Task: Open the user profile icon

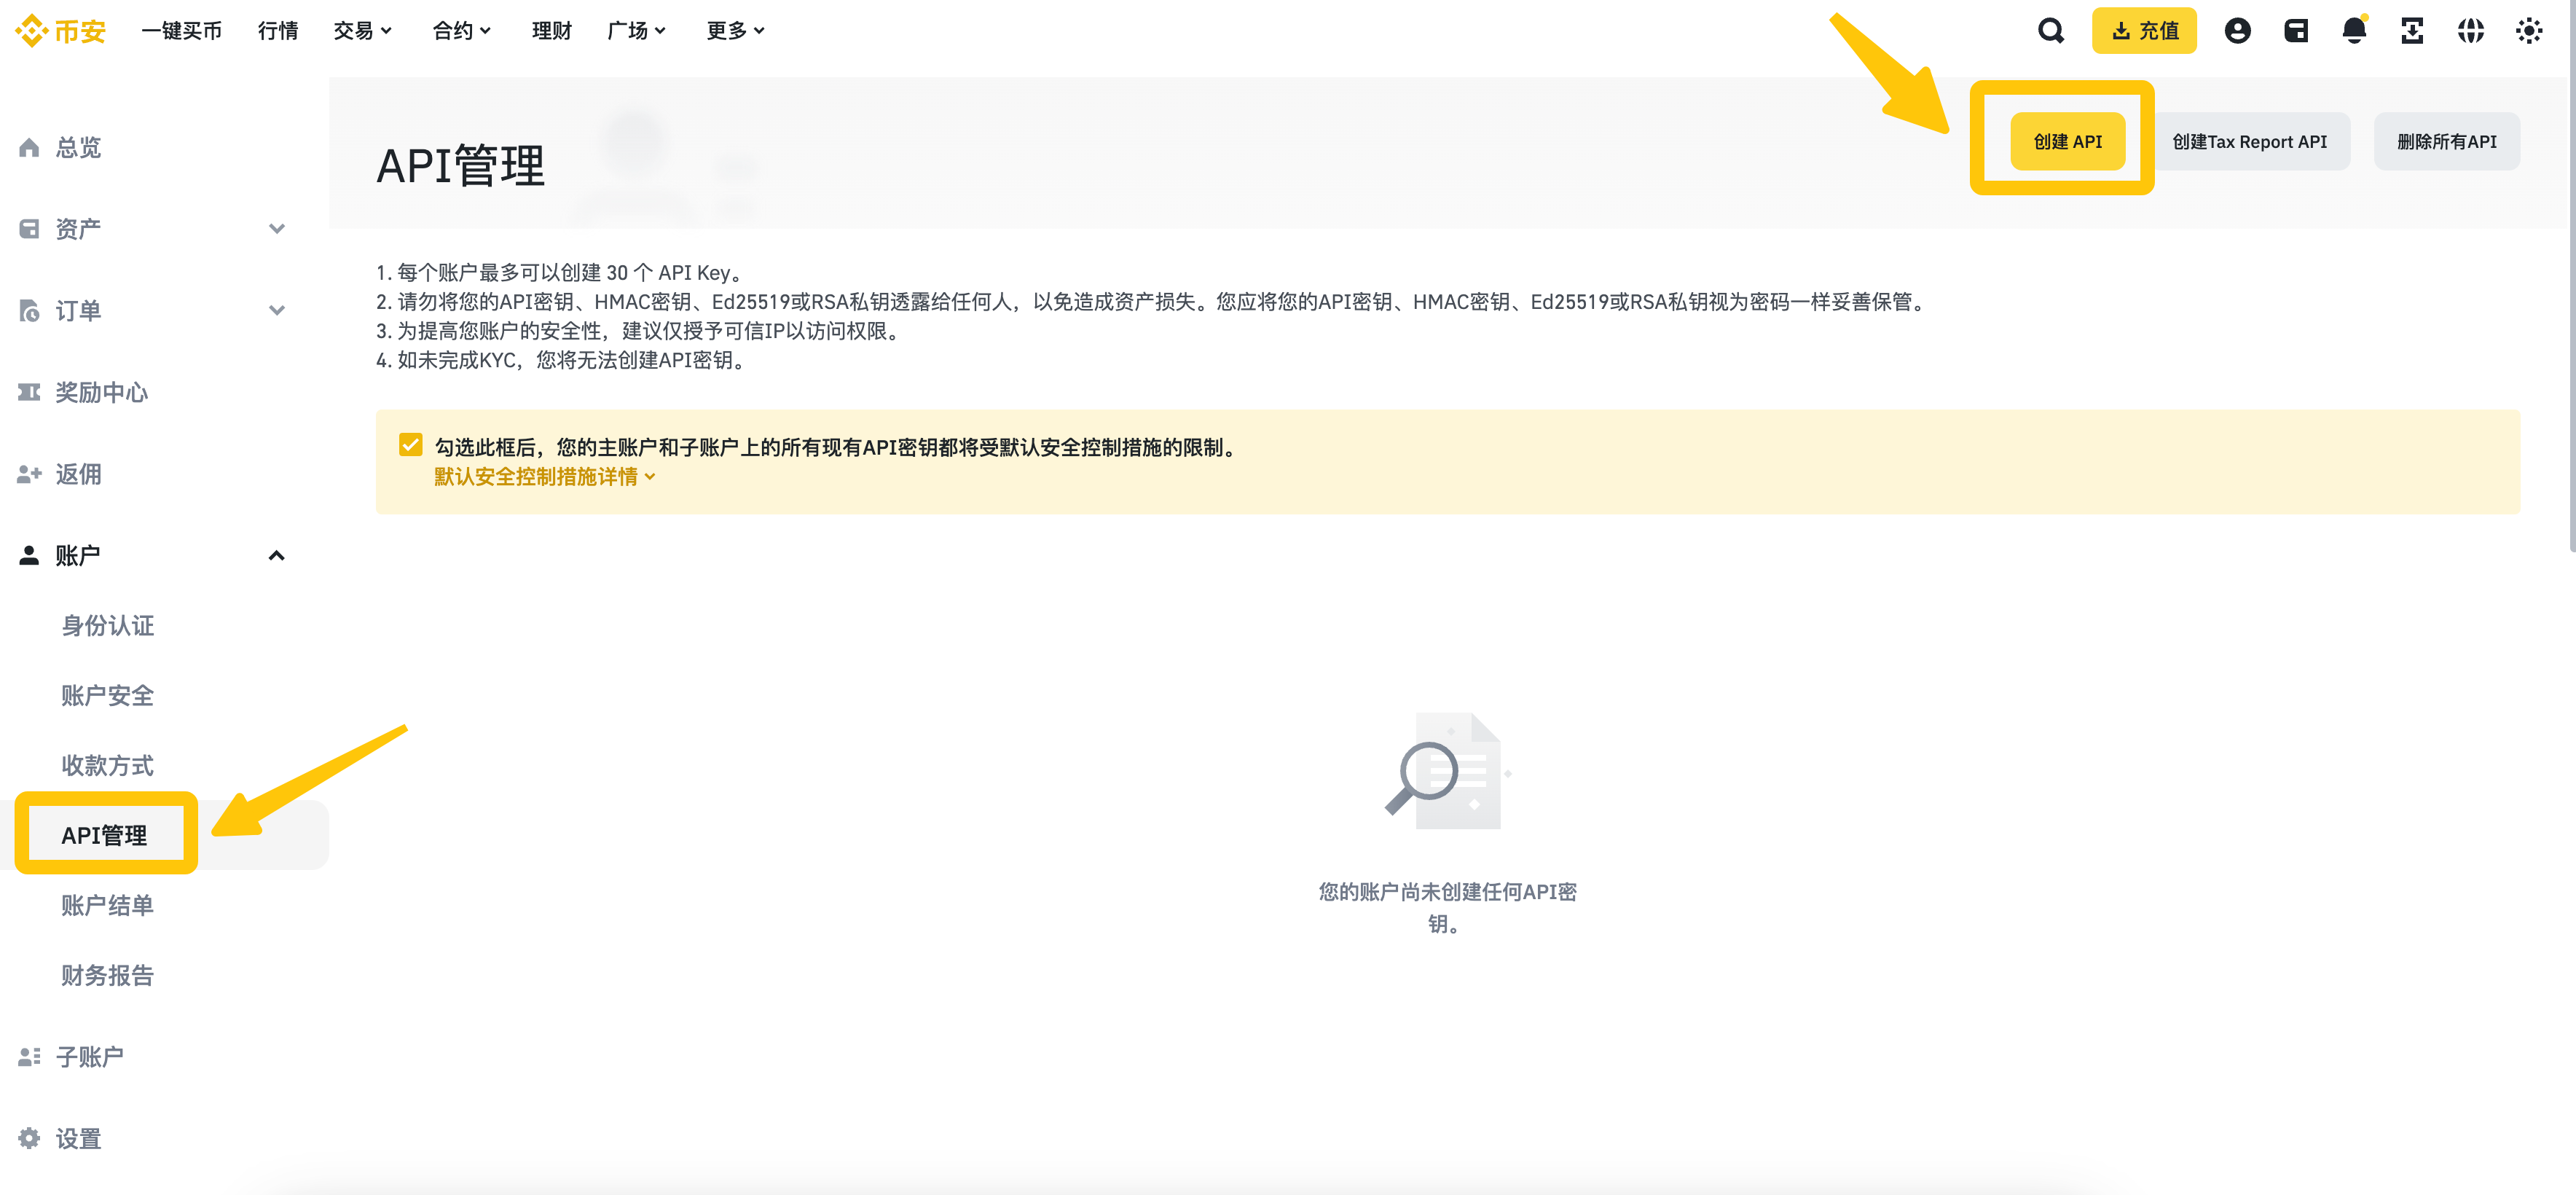Action: click(2237, 31)
